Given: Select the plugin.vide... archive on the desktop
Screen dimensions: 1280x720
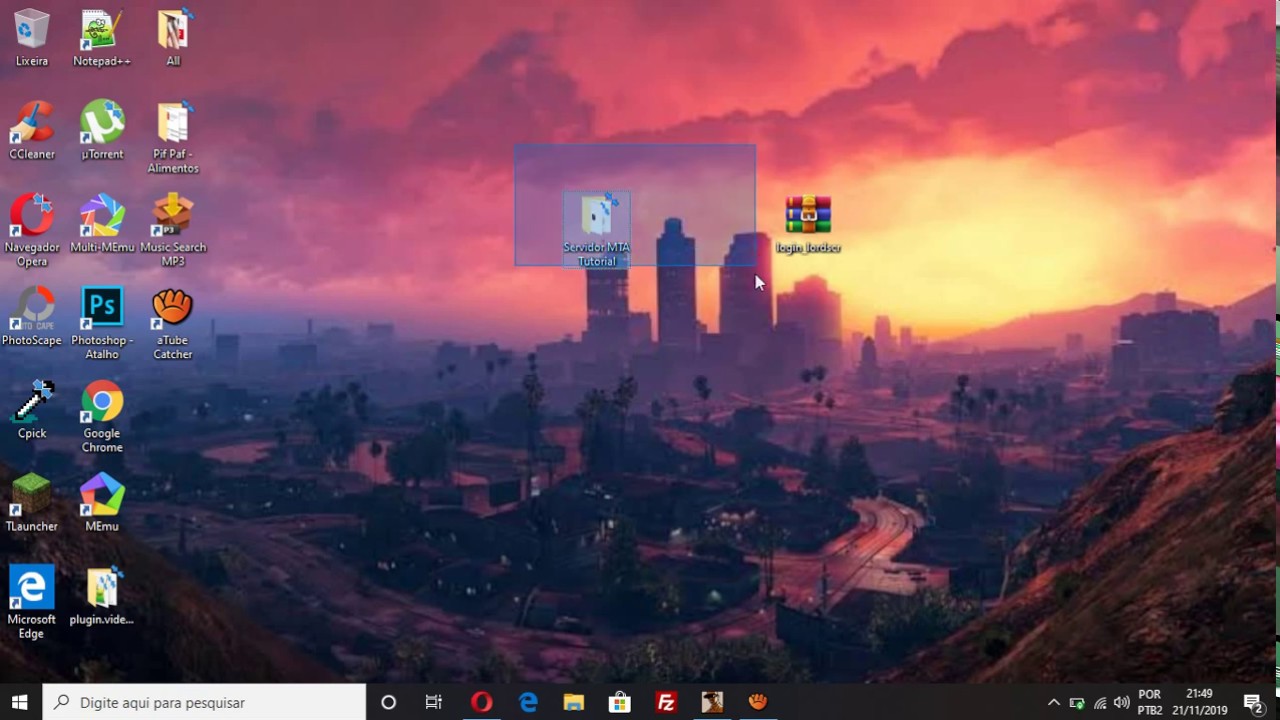Looking at the screenshot, I should tap(102, 595).
